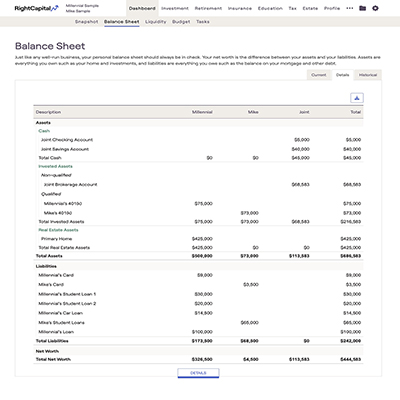Click the Total Assets row label
The image size is (400, 400).
(49, 256)
